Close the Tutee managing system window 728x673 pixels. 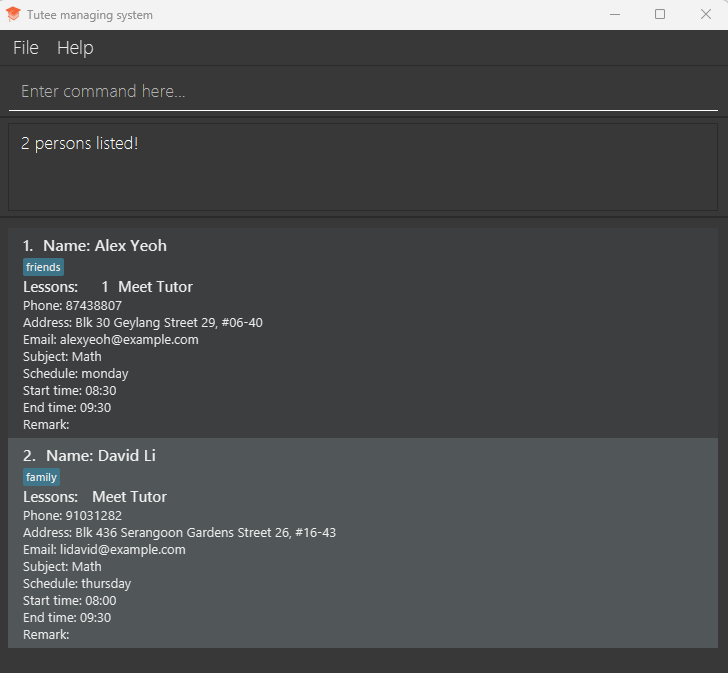coord(705,14)
